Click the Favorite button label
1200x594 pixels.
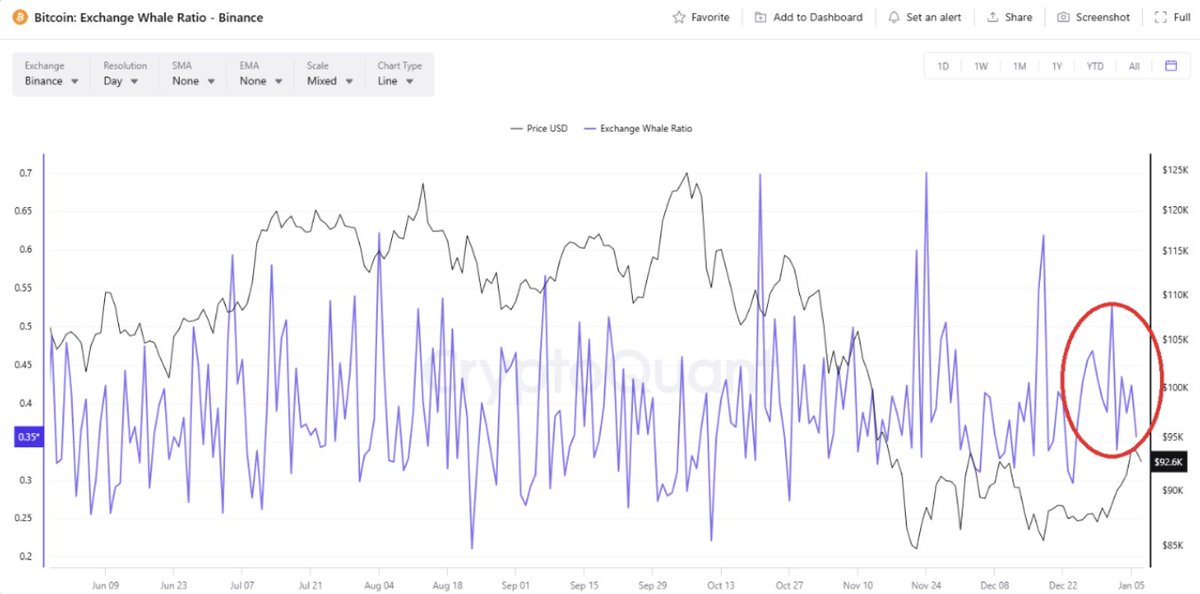[710, 17]
